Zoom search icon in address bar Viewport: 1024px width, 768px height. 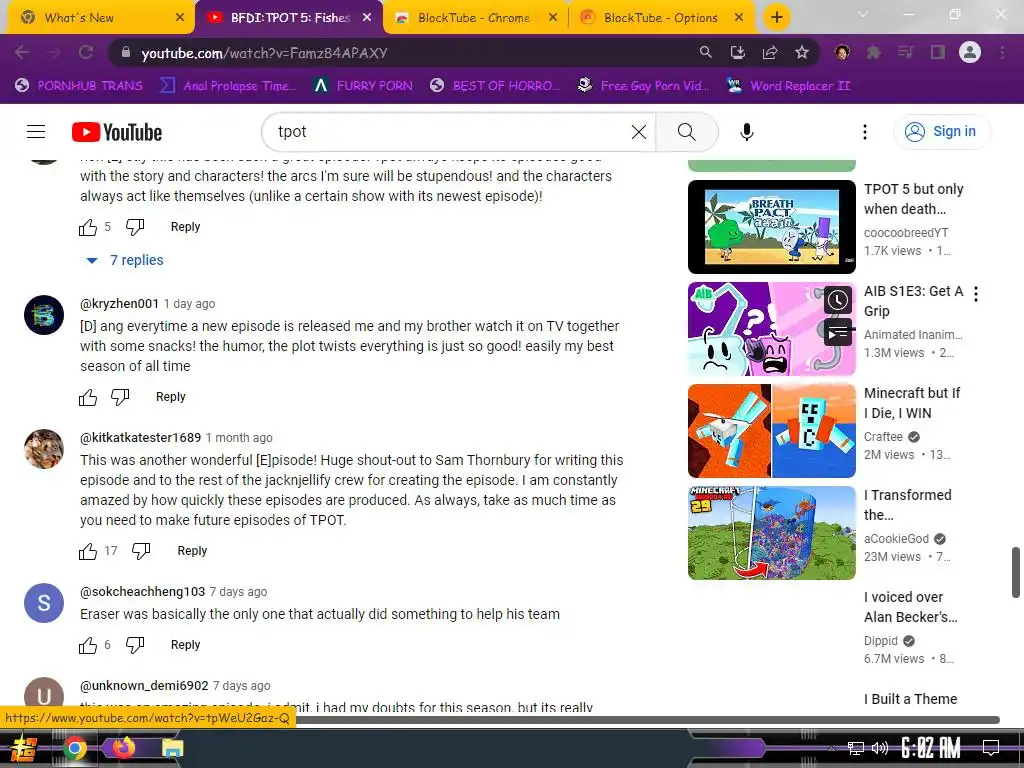click(x=705, y=52)
